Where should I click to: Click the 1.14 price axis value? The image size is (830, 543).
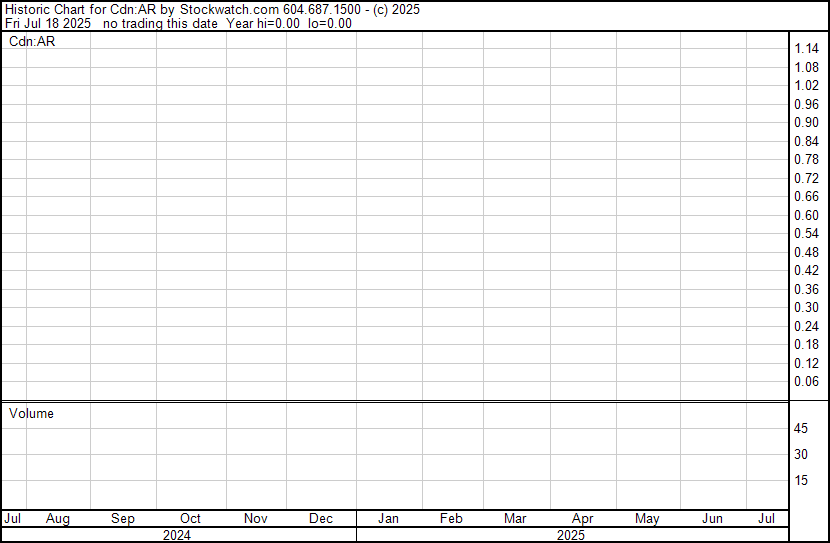pos(806,49)
